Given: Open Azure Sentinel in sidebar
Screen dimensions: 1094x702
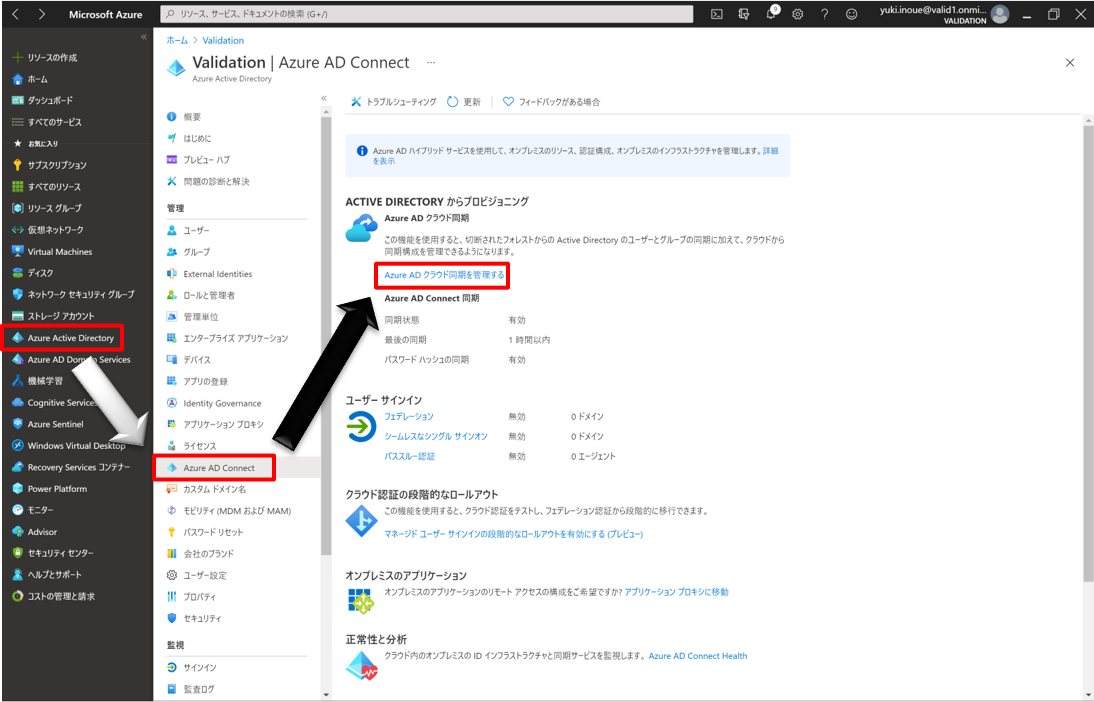Looking at the screenshot, I should click(48, 424).
